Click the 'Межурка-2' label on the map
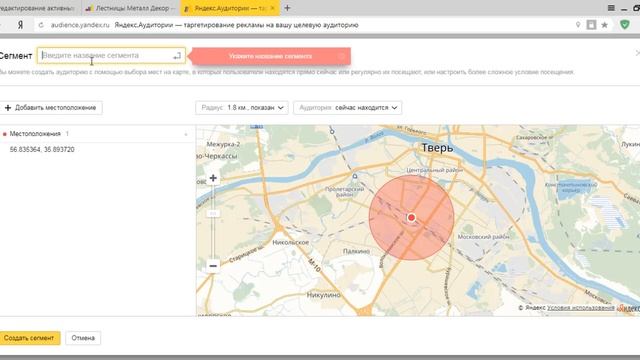The width and height of the screenshot is (640, 360). [223, 144]
